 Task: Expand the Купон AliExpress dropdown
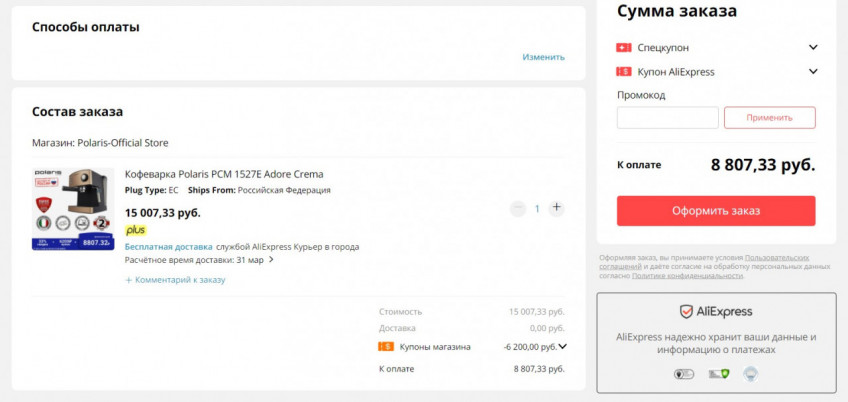point(813,72)
